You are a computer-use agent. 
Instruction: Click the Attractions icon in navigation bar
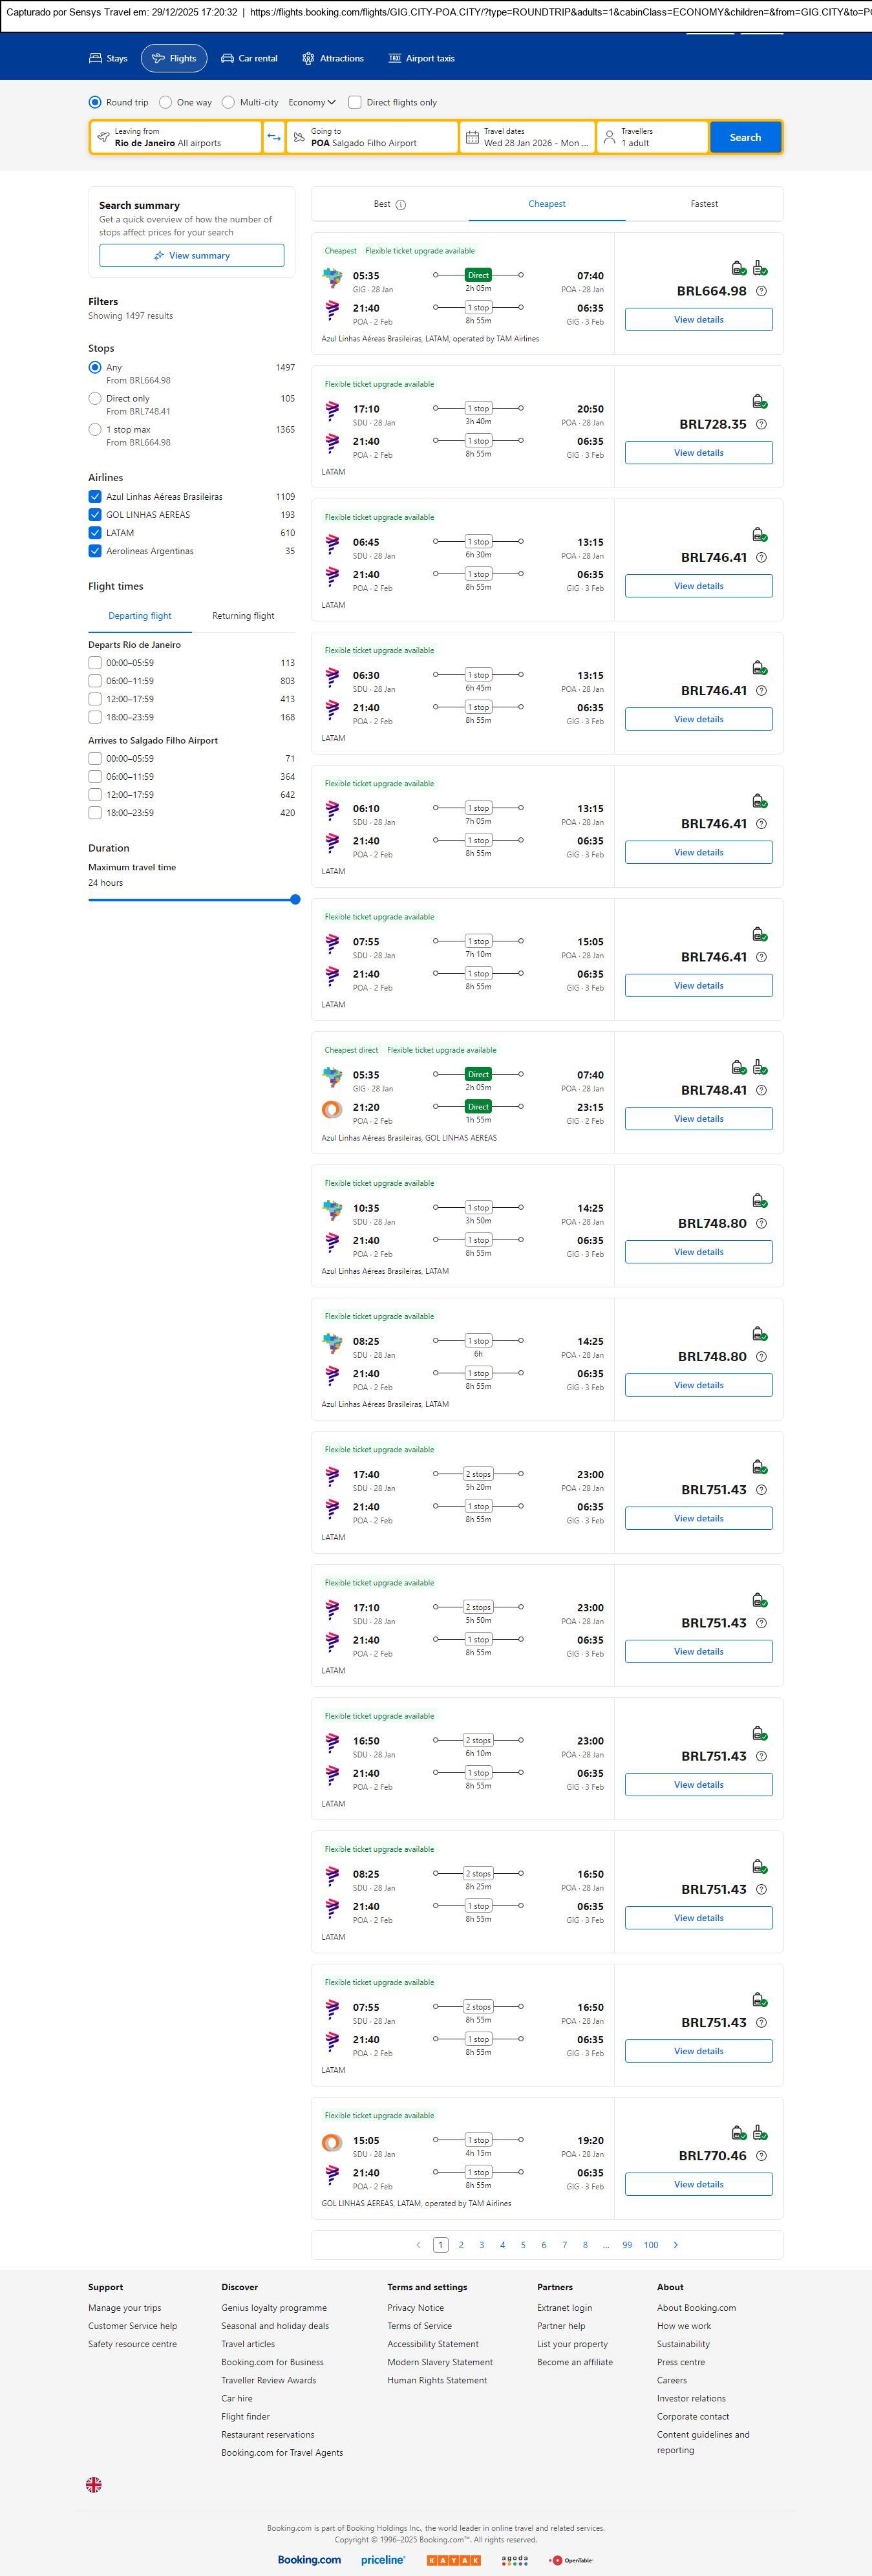308,59
